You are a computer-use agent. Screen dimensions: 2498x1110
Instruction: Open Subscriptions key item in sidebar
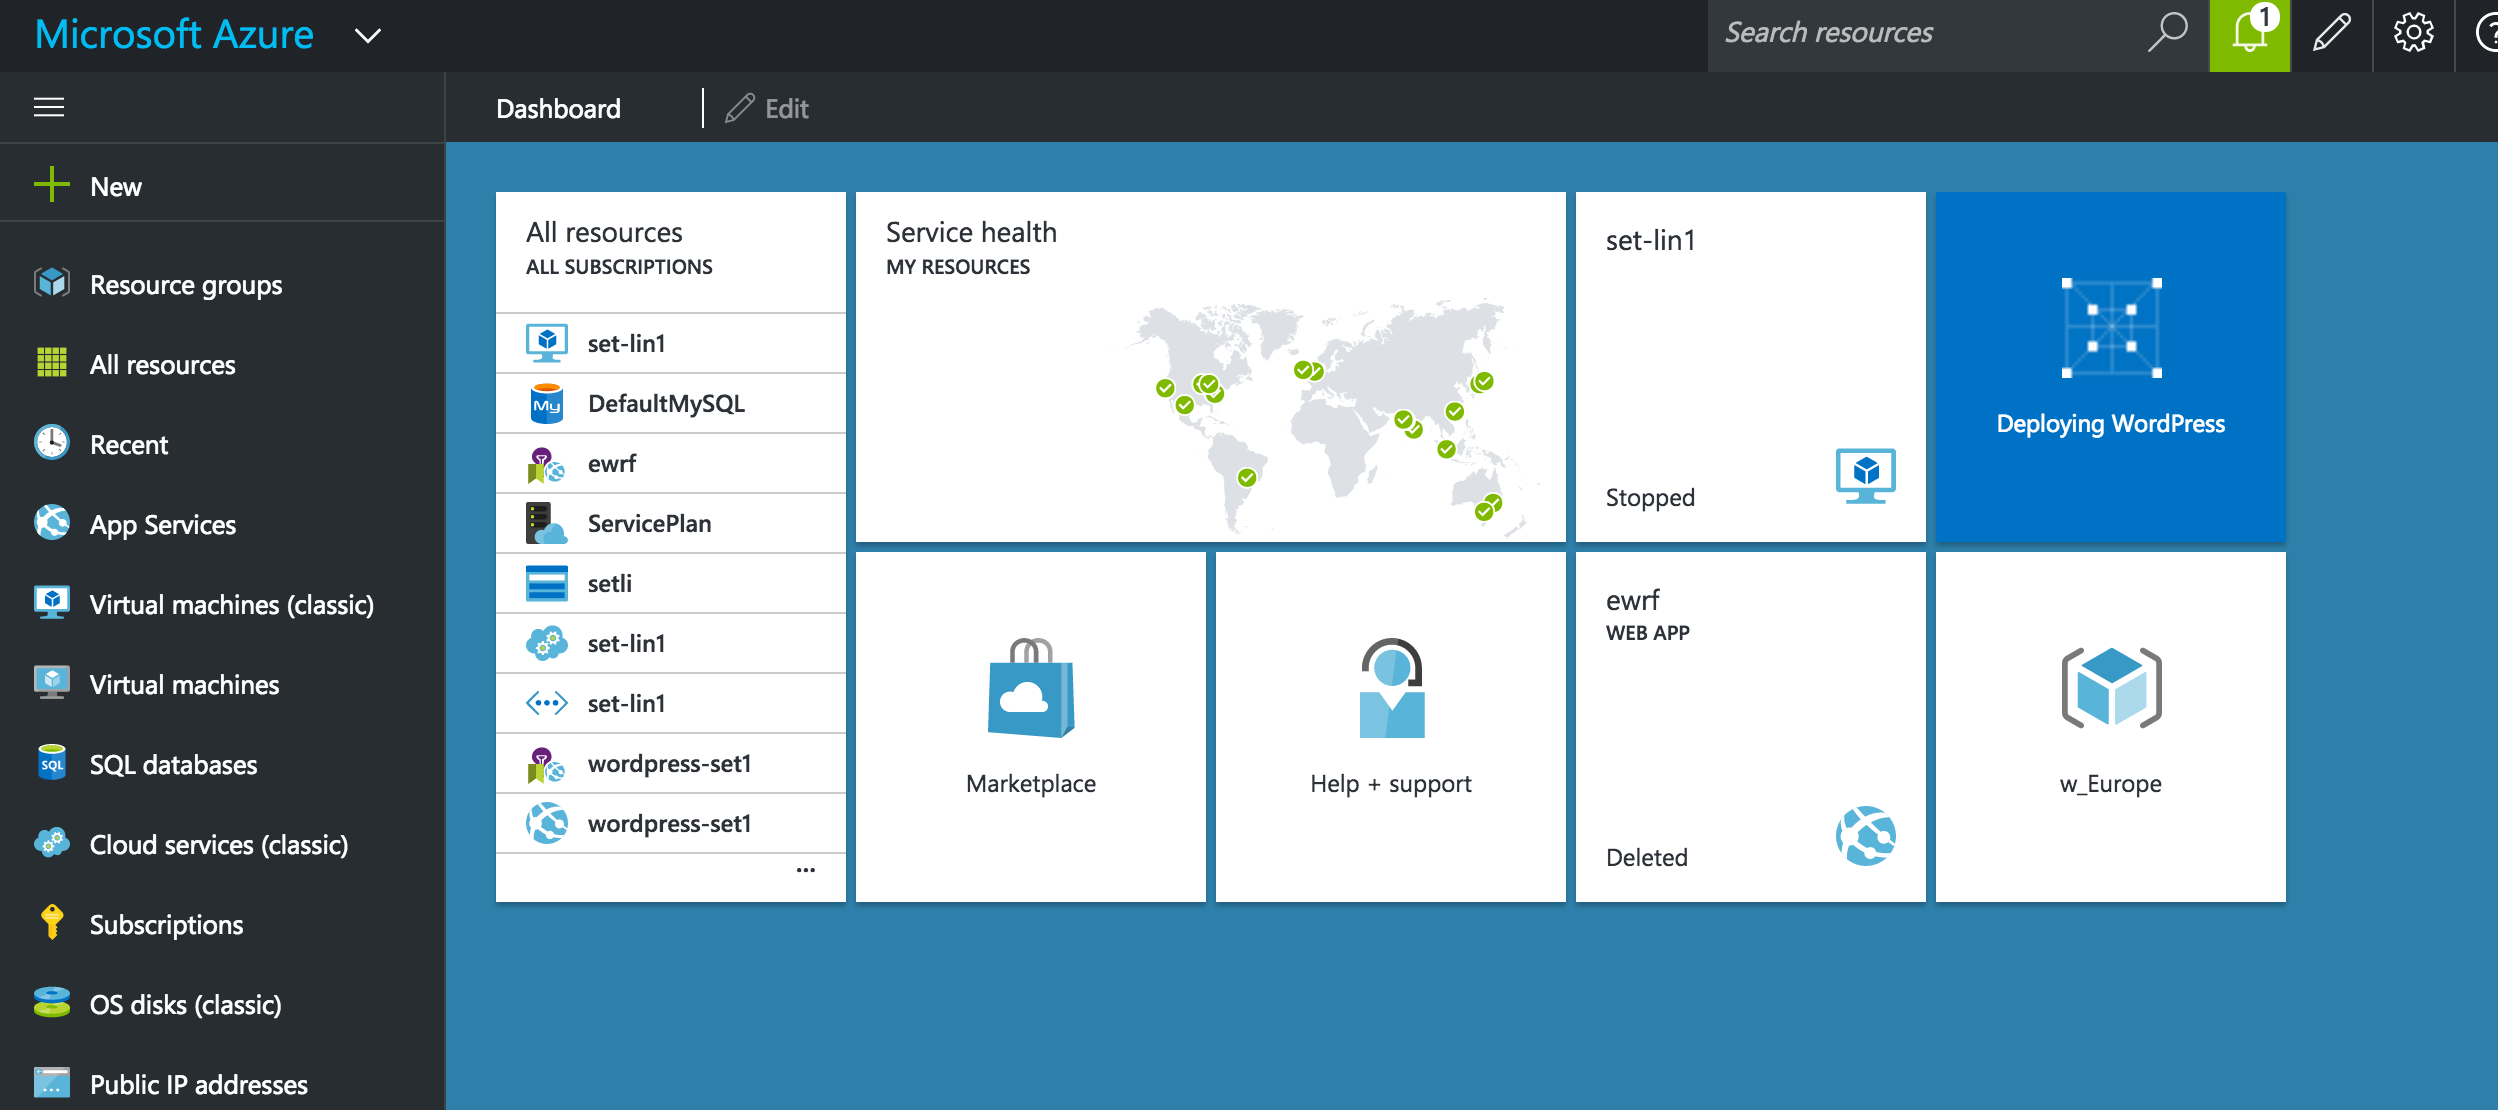166,925
